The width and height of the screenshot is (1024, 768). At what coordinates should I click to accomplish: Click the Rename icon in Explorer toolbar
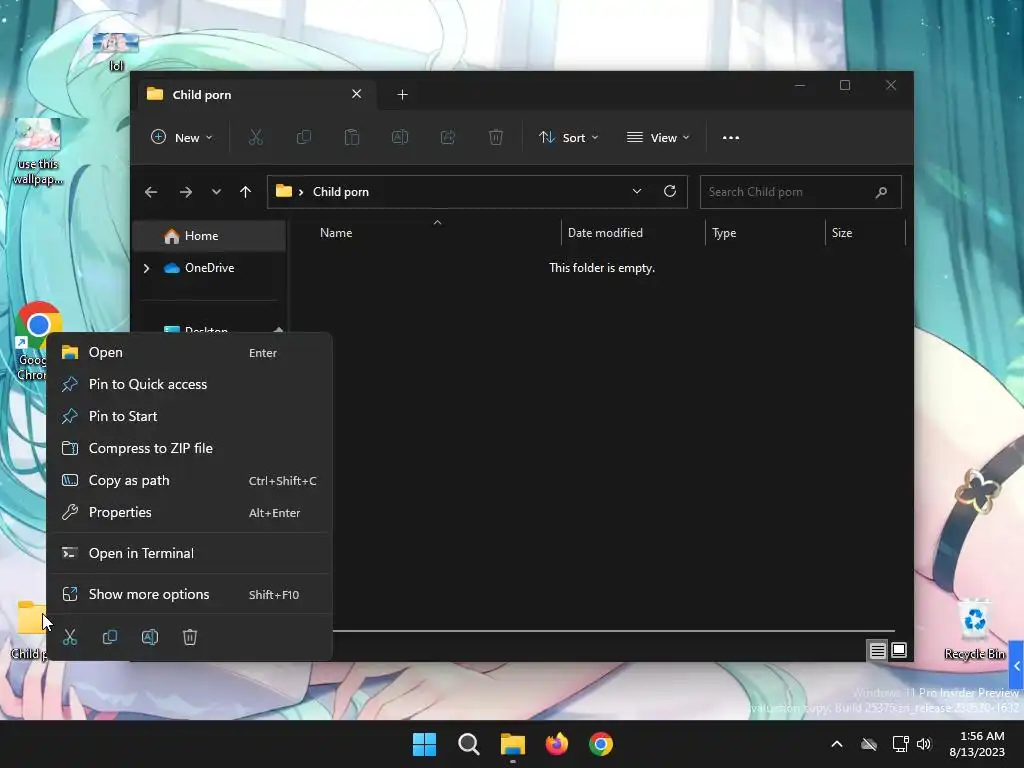click(400, 138)
